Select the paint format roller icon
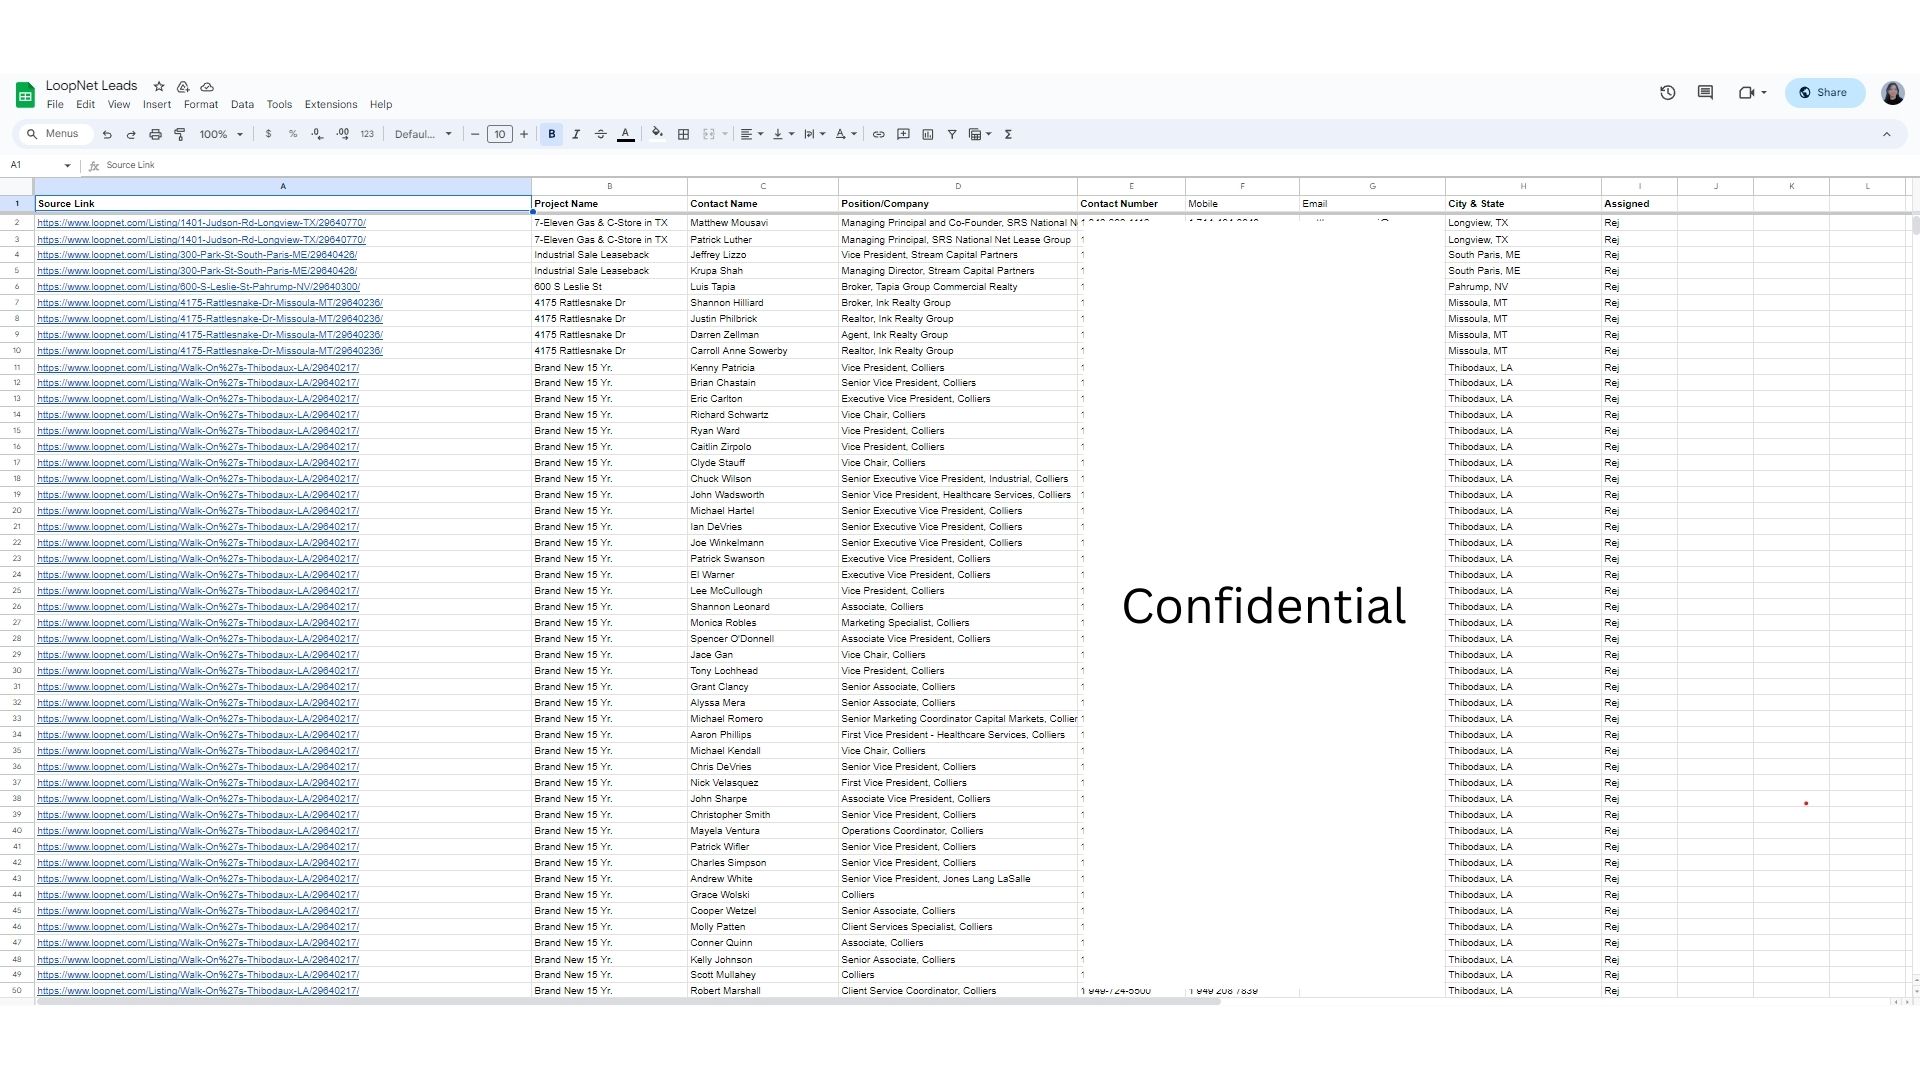 pyautogui.click(x=180, y=134)
